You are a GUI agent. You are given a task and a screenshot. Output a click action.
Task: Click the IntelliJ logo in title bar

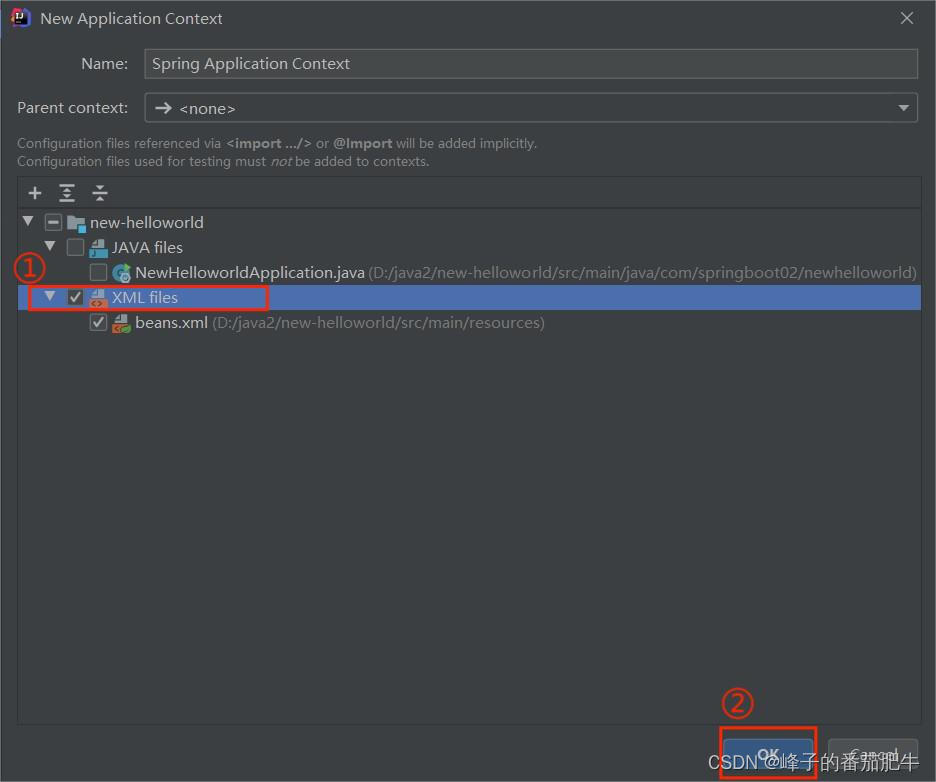(20, 18)
